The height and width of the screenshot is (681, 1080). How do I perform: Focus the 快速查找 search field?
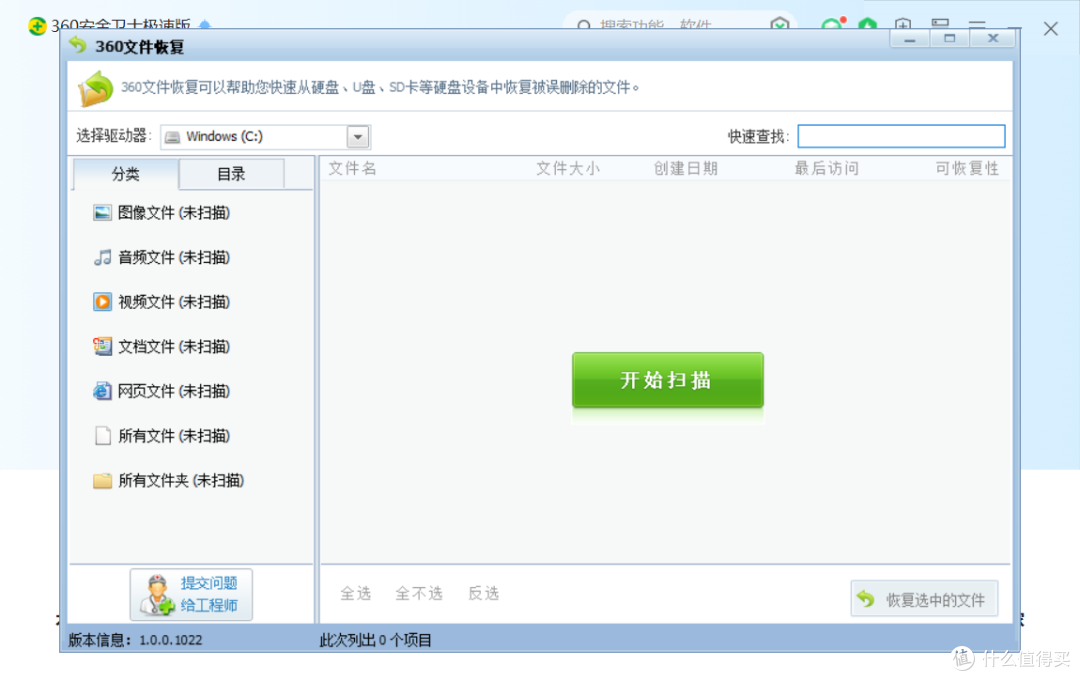pos(901,136)
